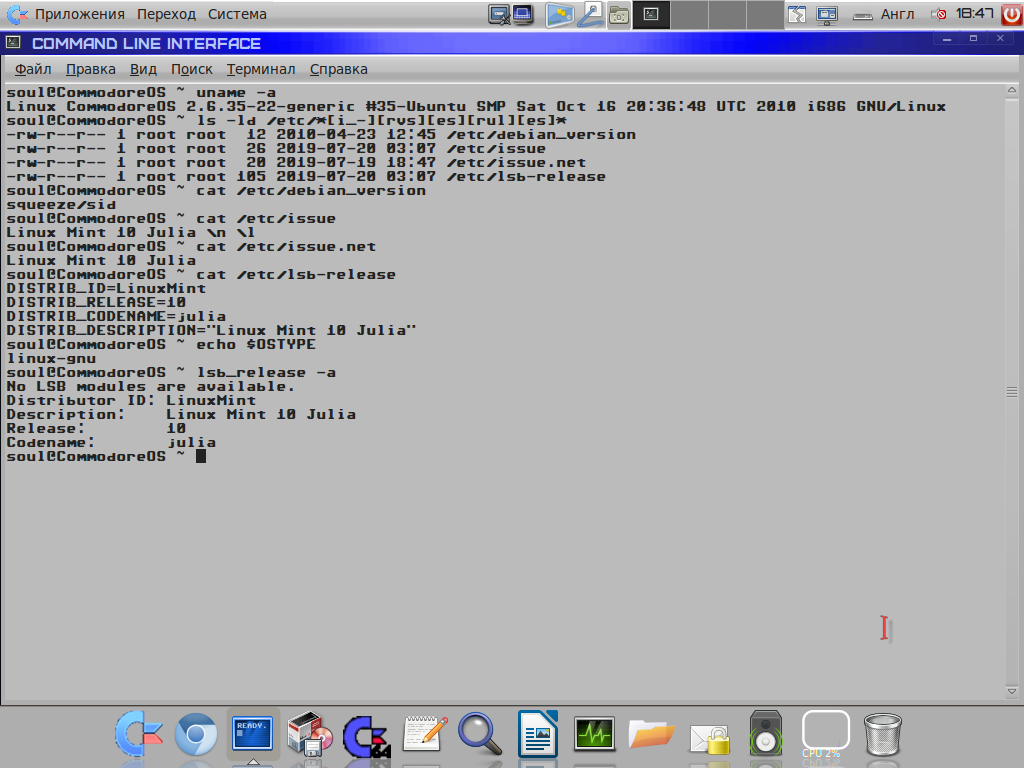This screenshot has width=1024, height=768.
Task: Launch LibreOffice Writer from the dock
Action: click(537, 734)
